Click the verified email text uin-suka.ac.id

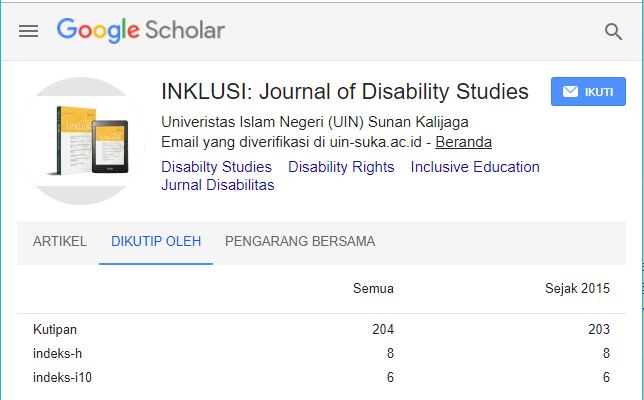pos(291,142)
